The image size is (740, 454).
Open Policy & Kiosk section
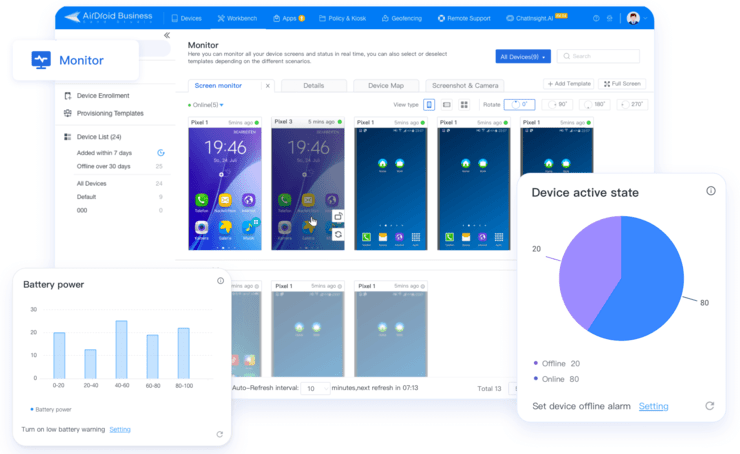(x=343, y=18)
